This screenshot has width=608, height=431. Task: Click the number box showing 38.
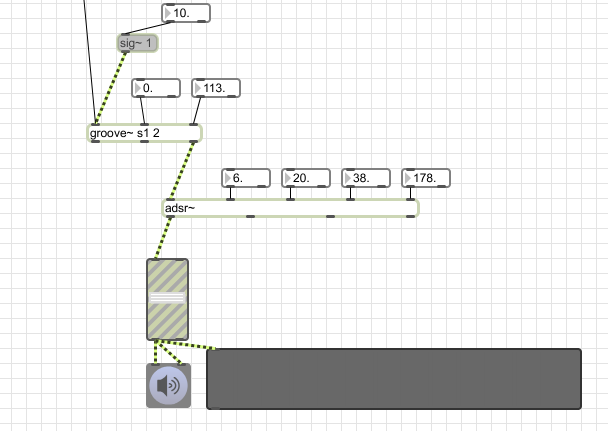[366, 178]
